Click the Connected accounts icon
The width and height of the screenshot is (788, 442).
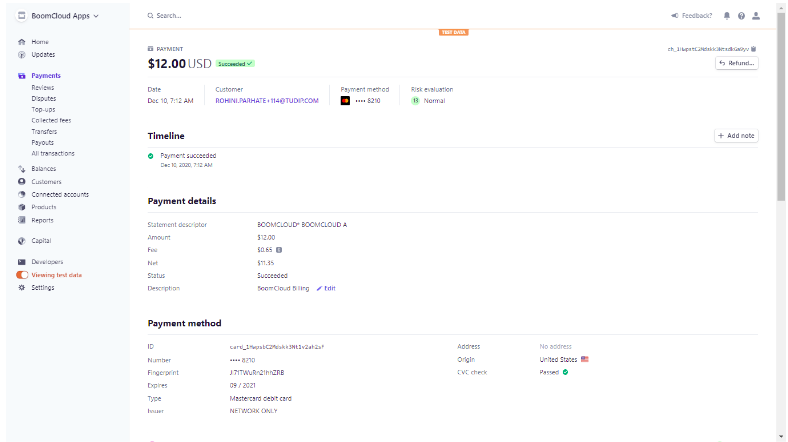point(22,194)
